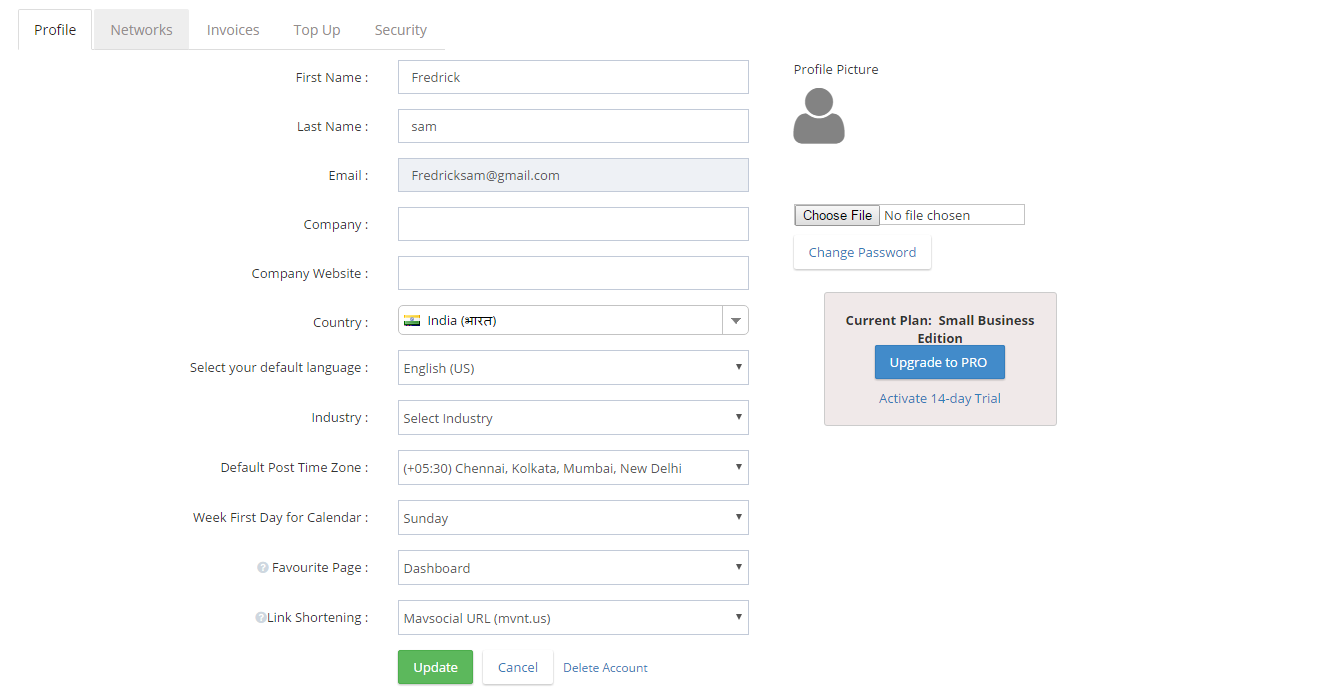Expand the Favourite Page dropdown
Viewport: 1339px width, 700px height.
coord(573,568)
